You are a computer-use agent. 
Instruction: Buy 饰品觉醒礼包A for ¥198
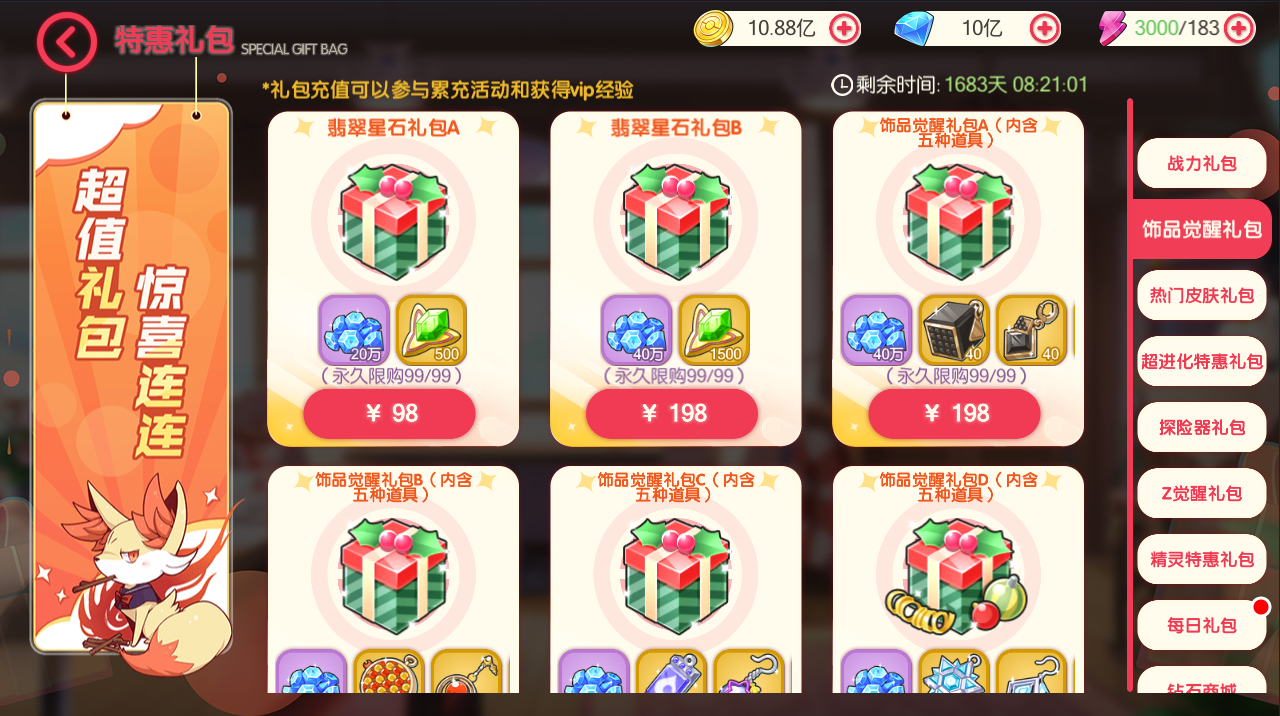955,414
